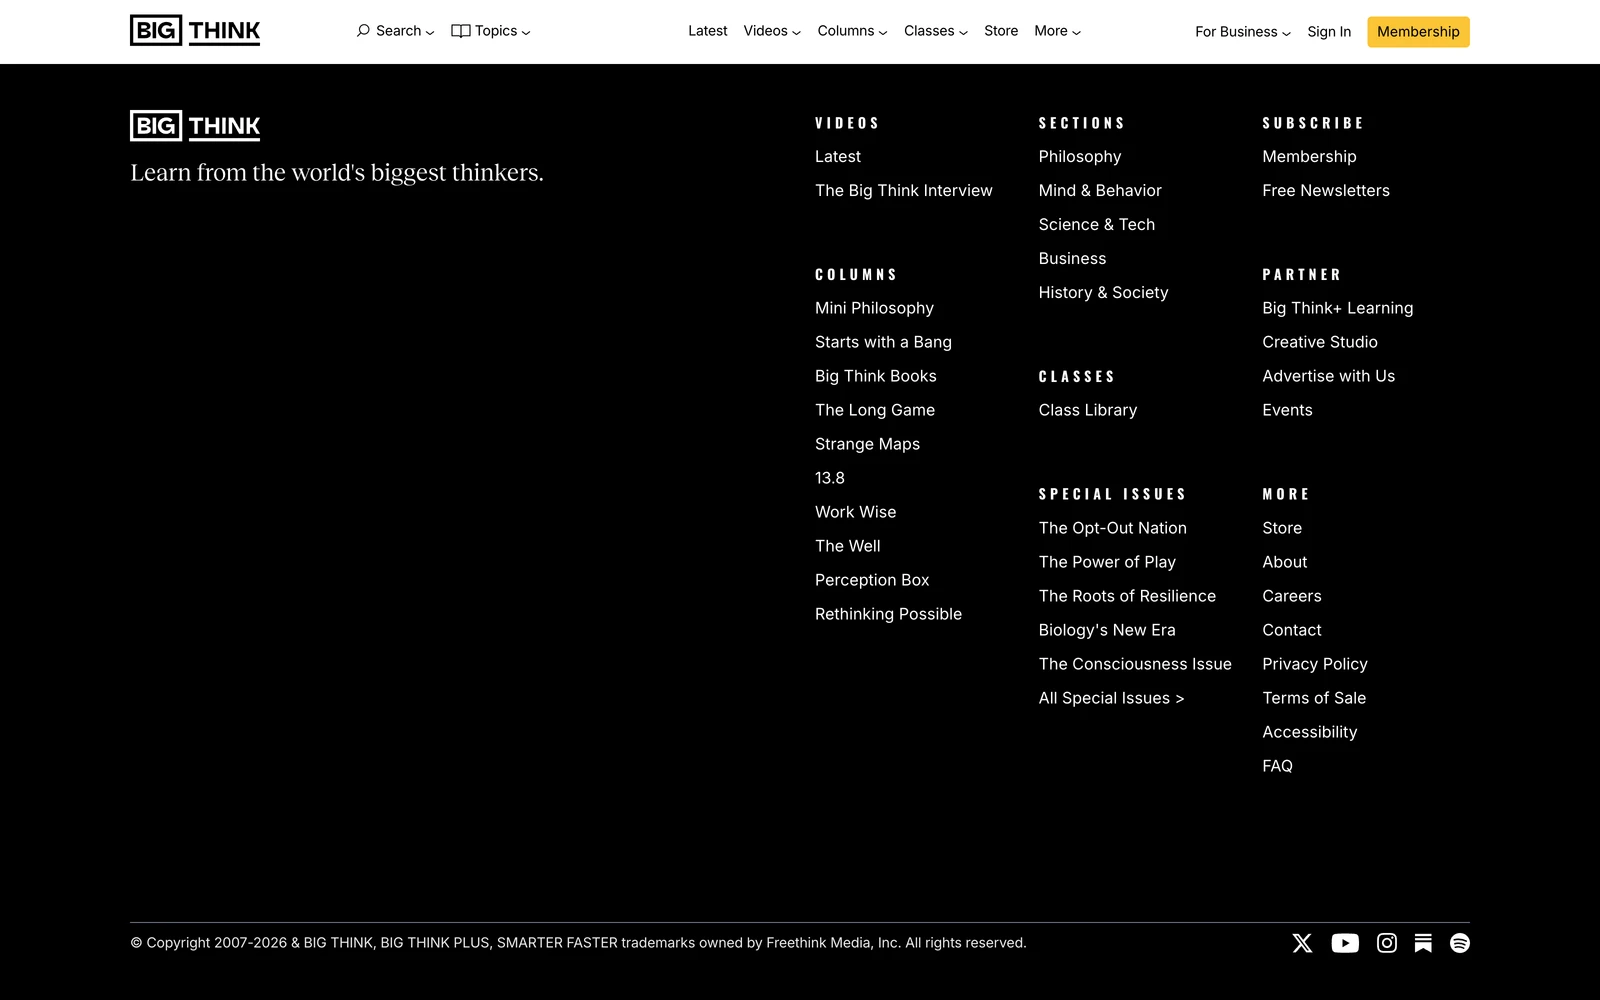The image size is (1600, 1000).
Task: Open Store in the top navigation
Action: (x=1001, y=31)
